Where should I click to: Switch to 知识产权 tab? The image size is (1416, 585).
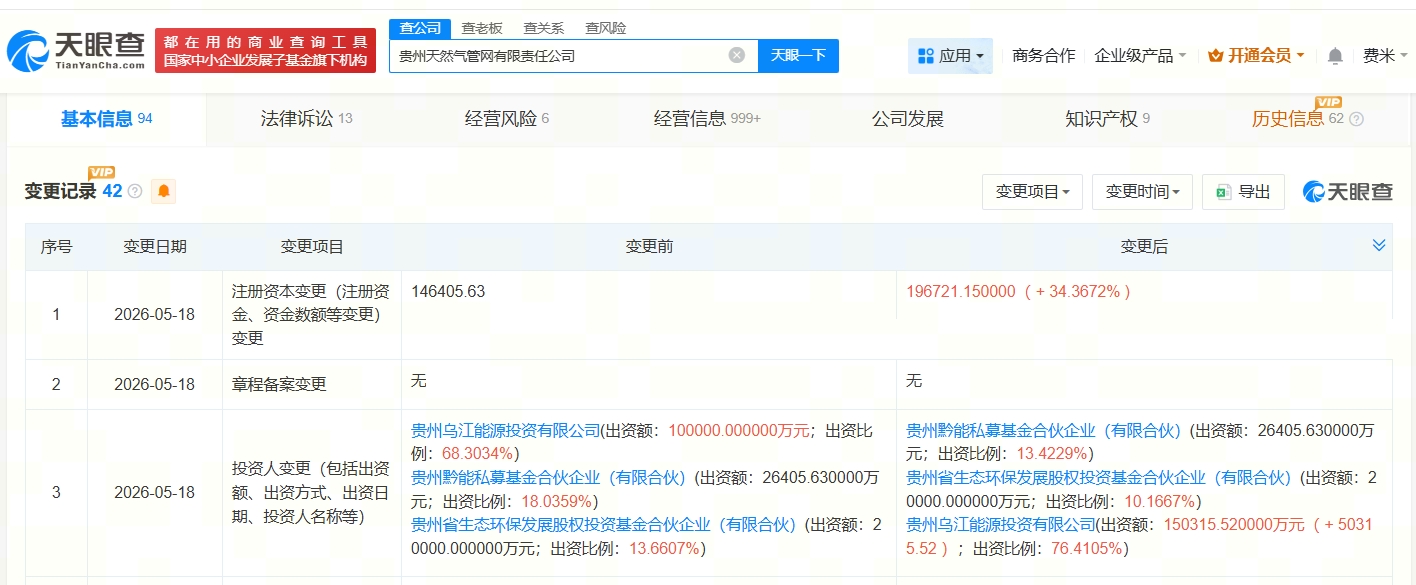pyautogui.click(x=1108, y=119)
